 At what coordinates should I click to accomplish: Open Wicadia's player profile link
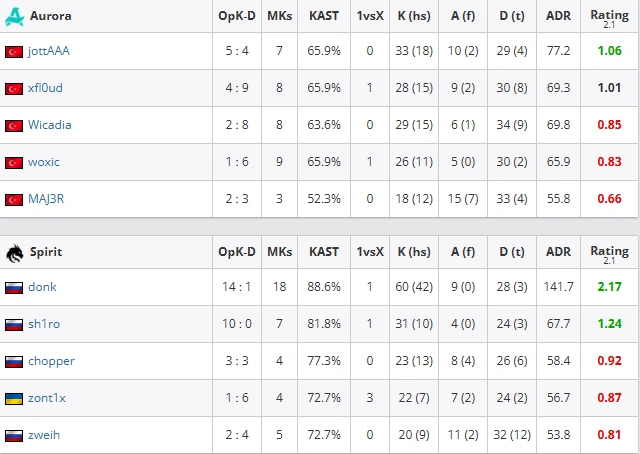click(50, 125)
